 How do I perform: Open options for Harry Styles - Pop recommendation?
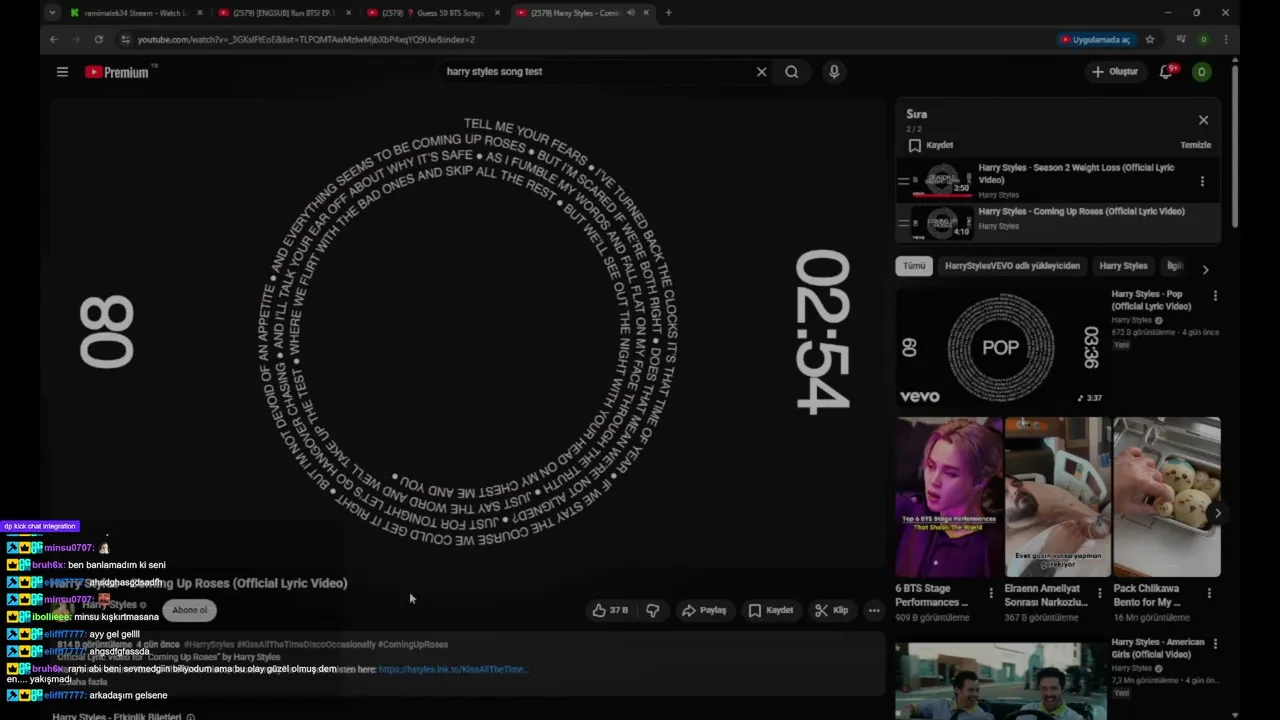[x=1215, y=296]
